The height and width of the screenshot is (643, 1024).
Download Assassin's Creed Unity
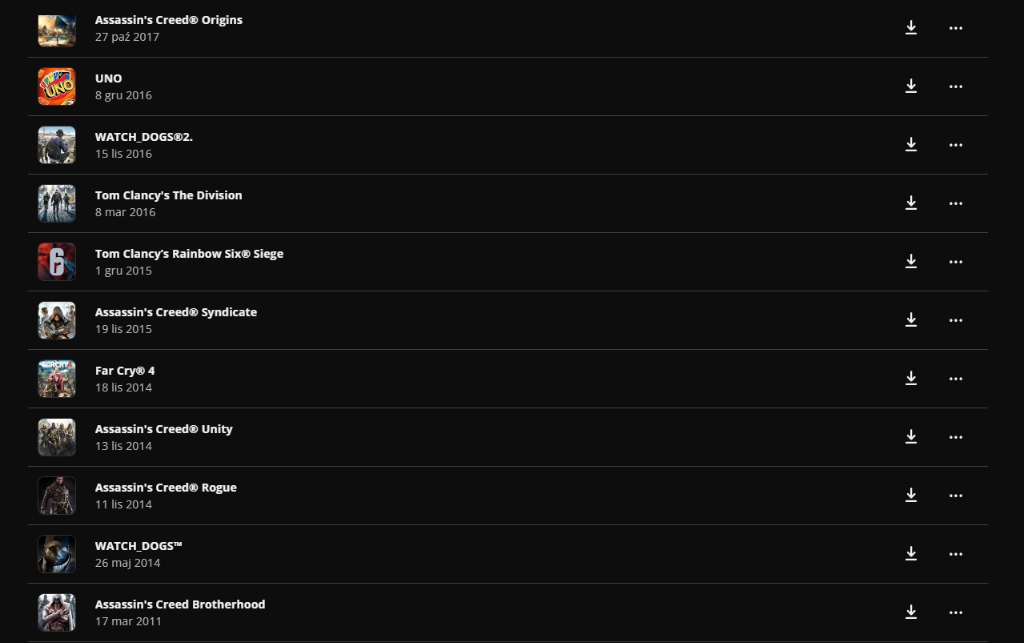coord(911,437)
